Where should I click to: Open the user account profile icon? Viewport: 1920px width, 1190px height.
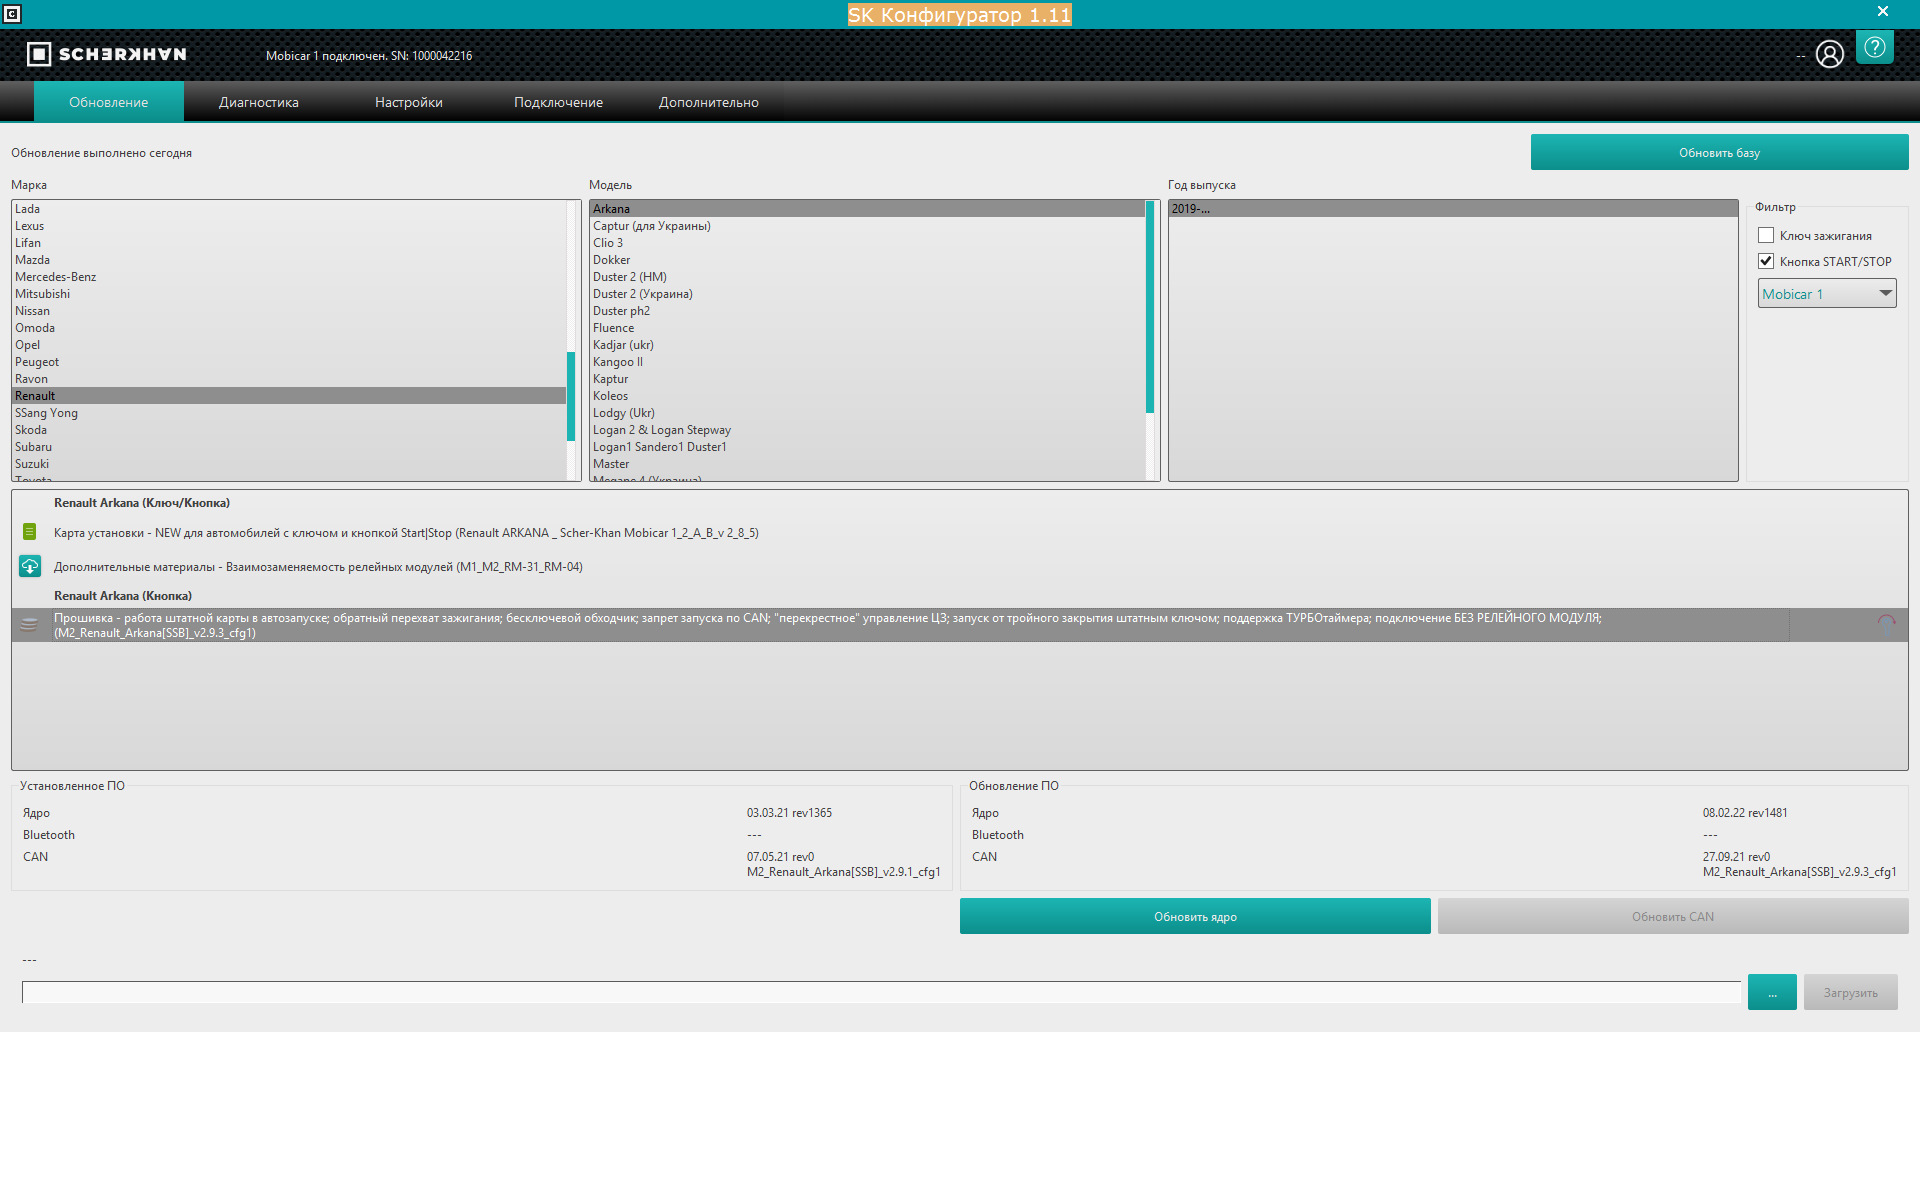click(x=1829, y=54)
